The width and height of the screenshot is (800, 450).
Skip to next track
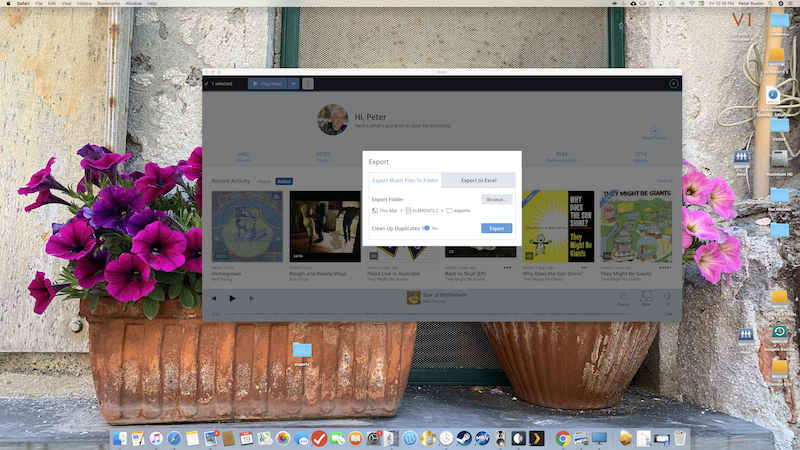click(x=251, y=298)
